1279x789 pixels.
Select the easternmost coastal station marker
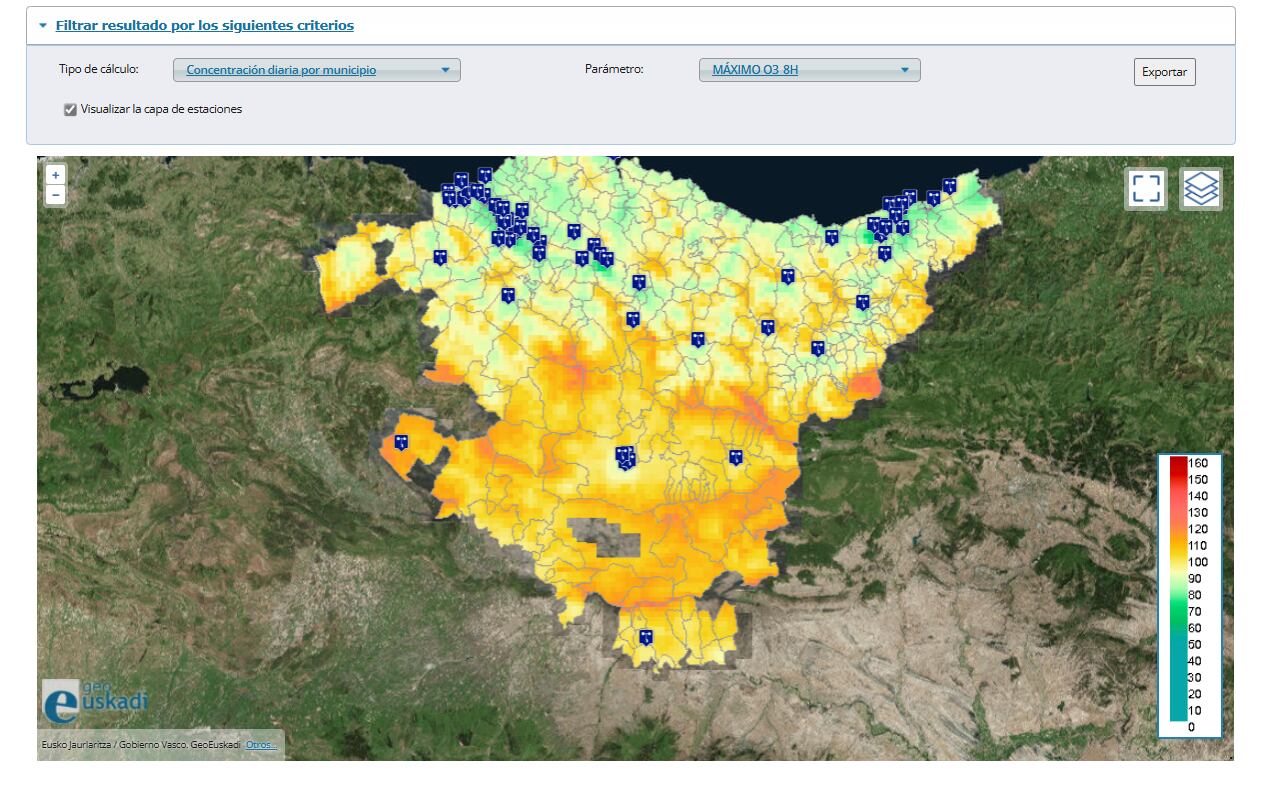(x=949, y=186)
